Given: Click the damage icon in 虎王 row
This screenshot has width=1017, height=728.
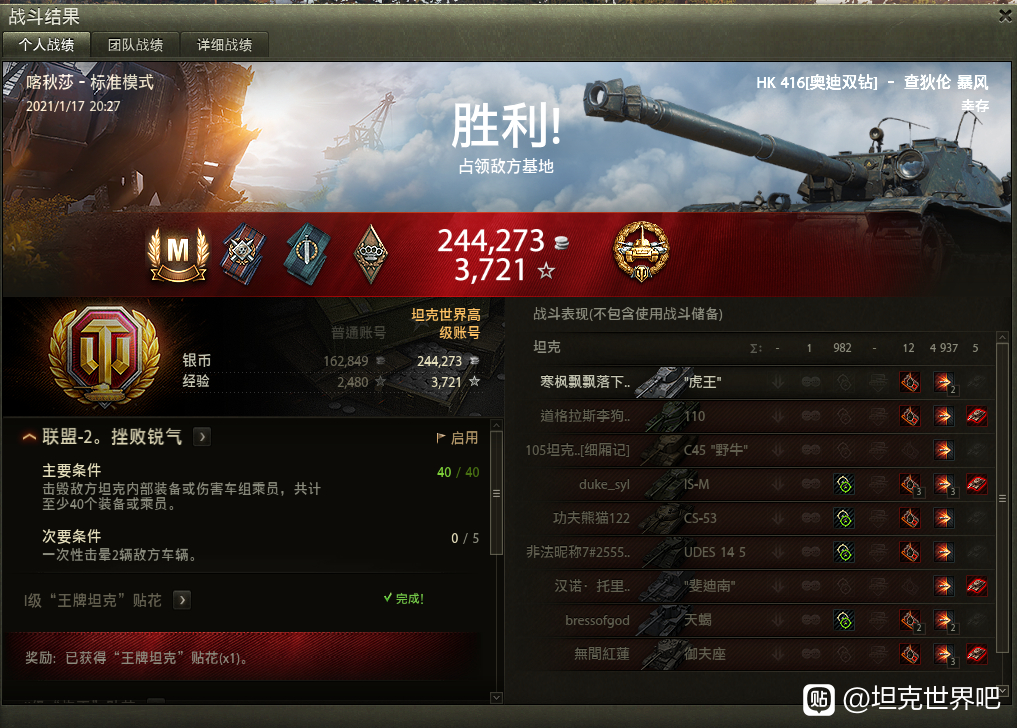Looking at the screenshot, I should coord(944,382).
